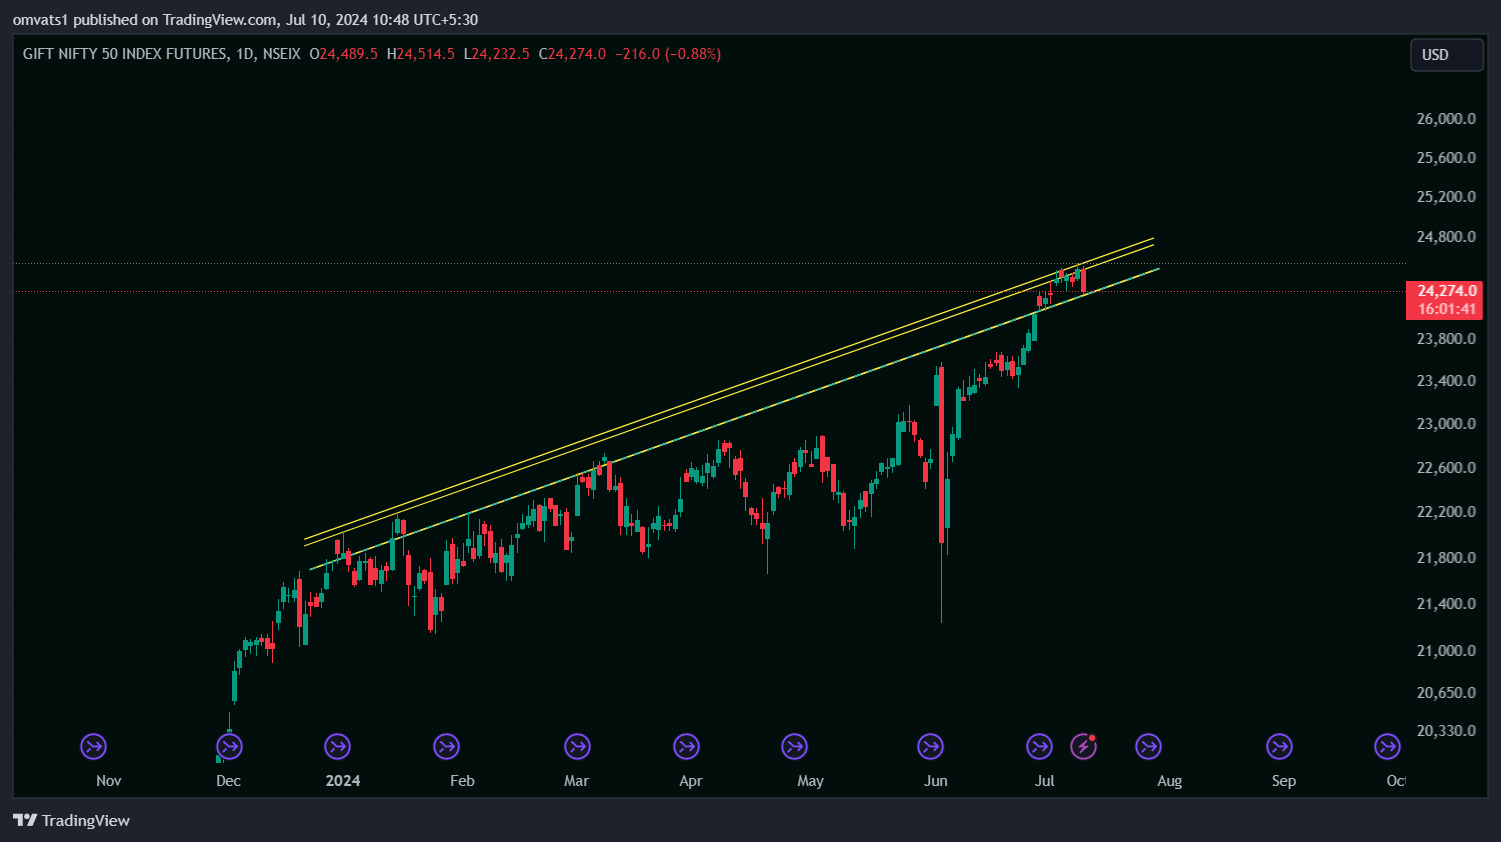Click the TradingView logo link
1501x842 pixels.
tap(71, 820)
